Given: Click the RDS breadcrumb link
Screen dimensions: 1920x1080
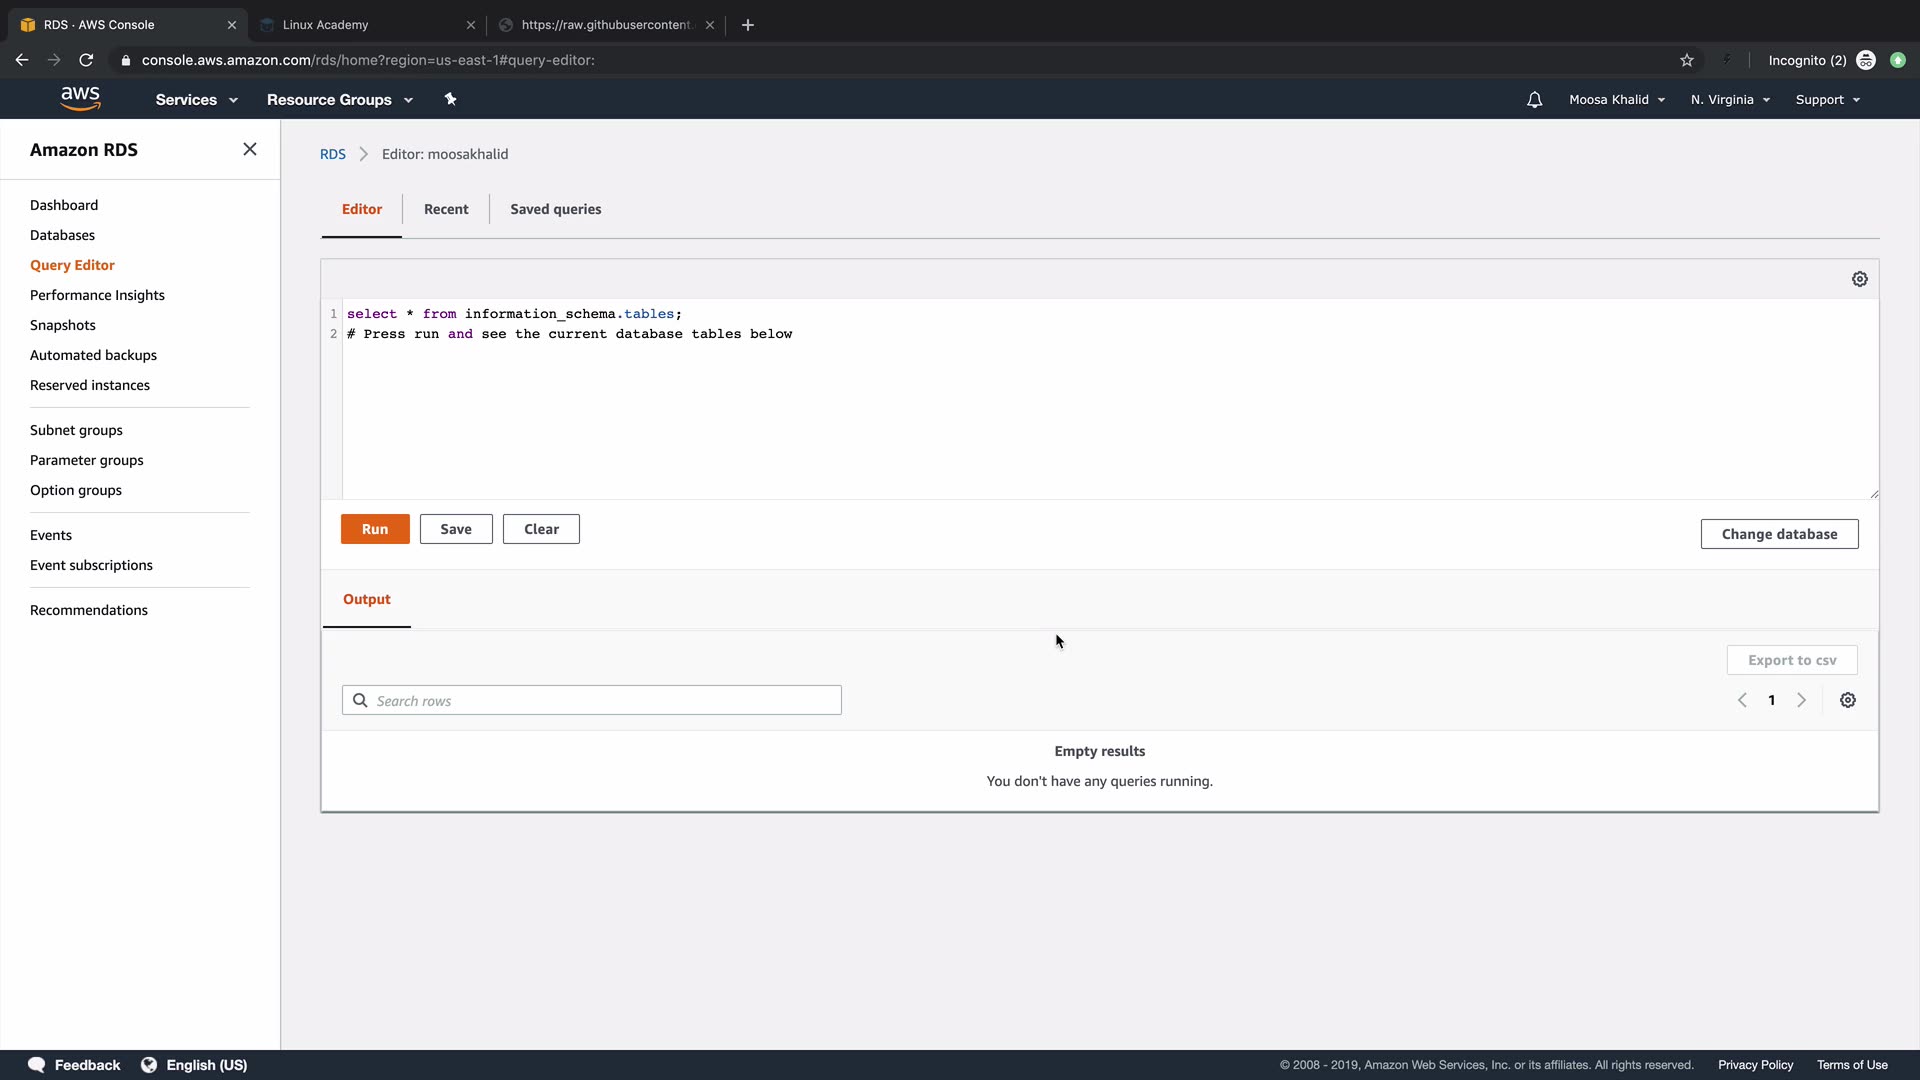Looking at the screenshot, I should (x=332, y=154).
